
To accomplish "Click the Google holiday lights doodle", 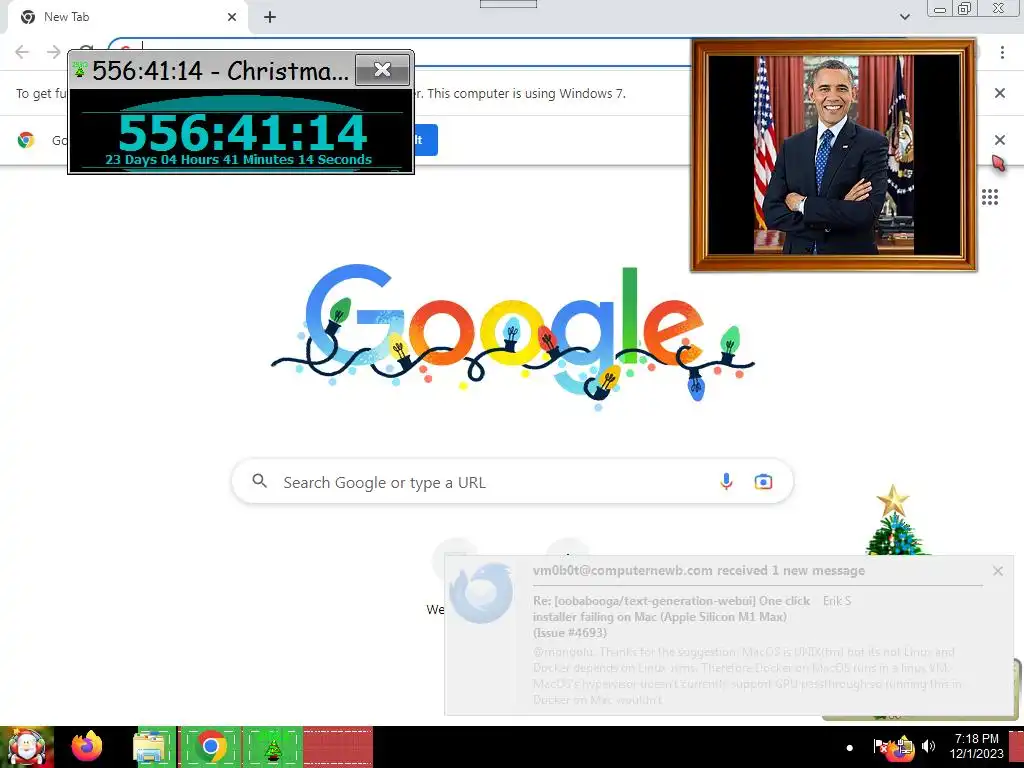I will 513,336.
